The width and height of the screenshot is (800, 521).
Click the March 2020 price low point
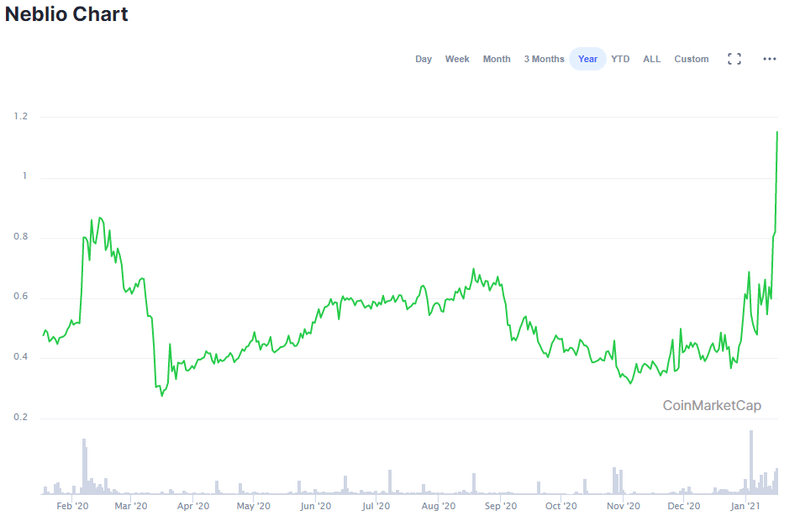162,395
